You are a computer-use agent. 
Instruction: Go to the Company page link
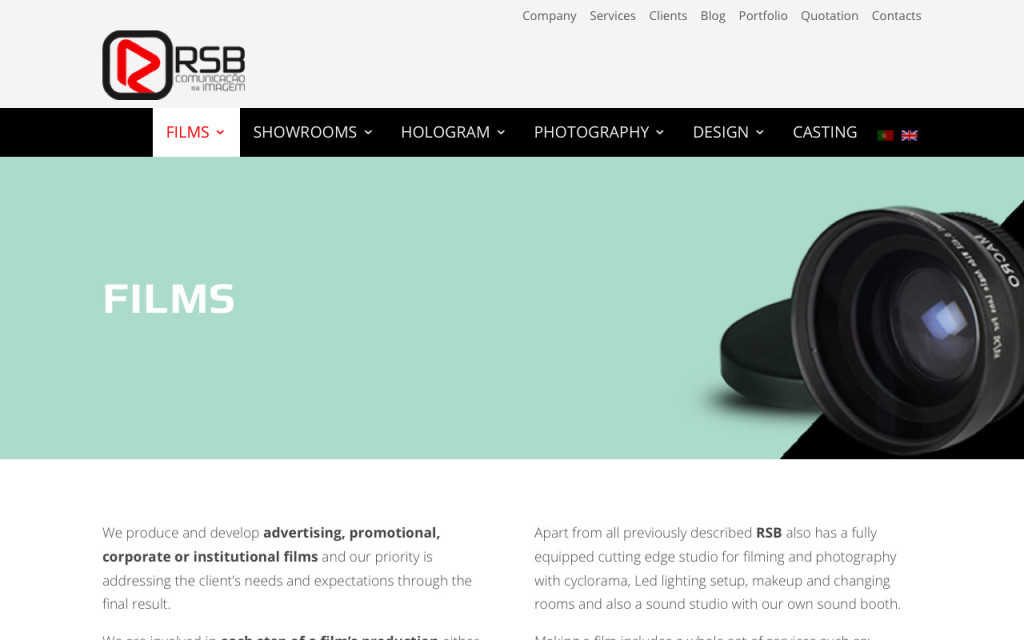point(549,16)
